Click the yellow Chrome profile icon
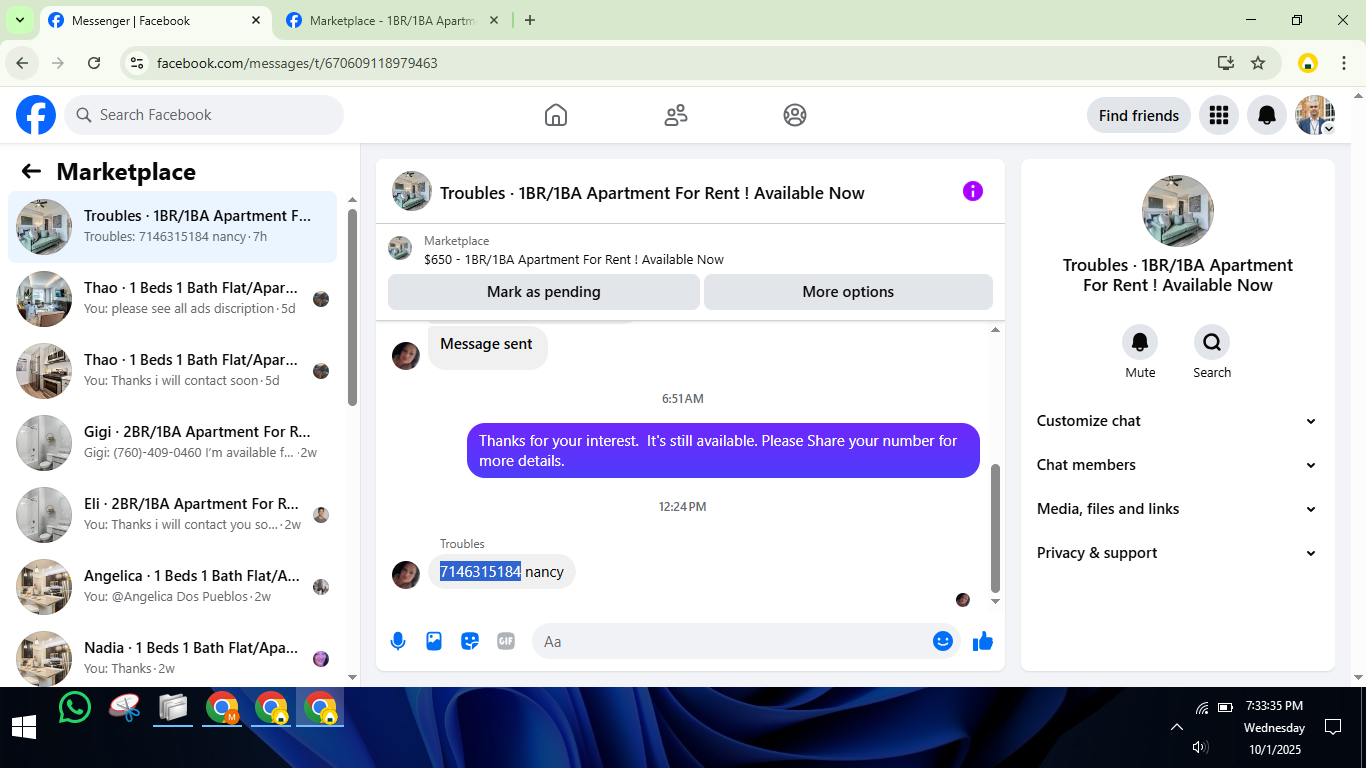 pos(1308,63)
